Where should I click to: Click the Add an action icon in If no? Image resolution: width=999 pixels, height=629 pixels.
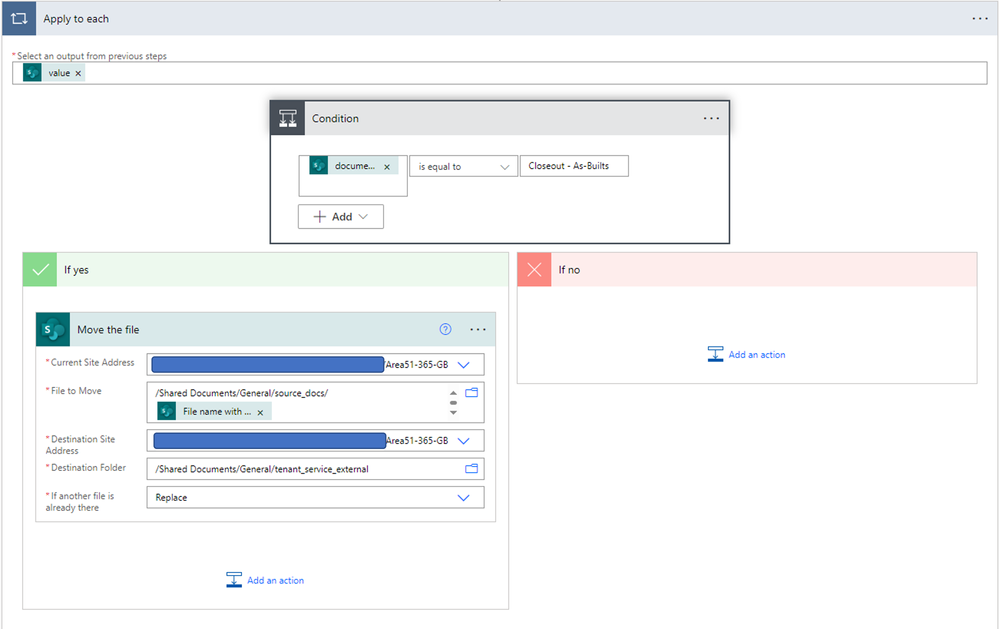coord(715,354)
